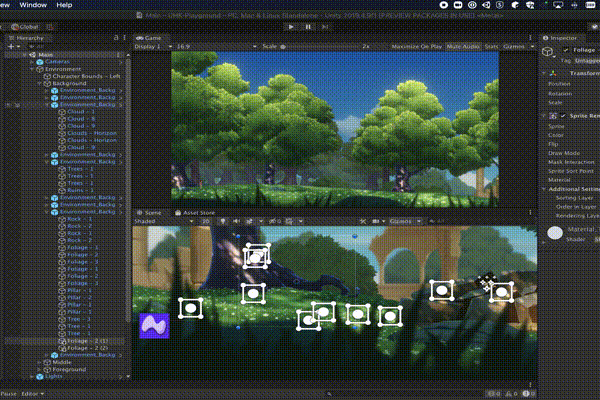Image resolution: width=600 pixels, height=400 pixels.
Task: Toggle the Stats overlay button
Action: tap(491, 46)
